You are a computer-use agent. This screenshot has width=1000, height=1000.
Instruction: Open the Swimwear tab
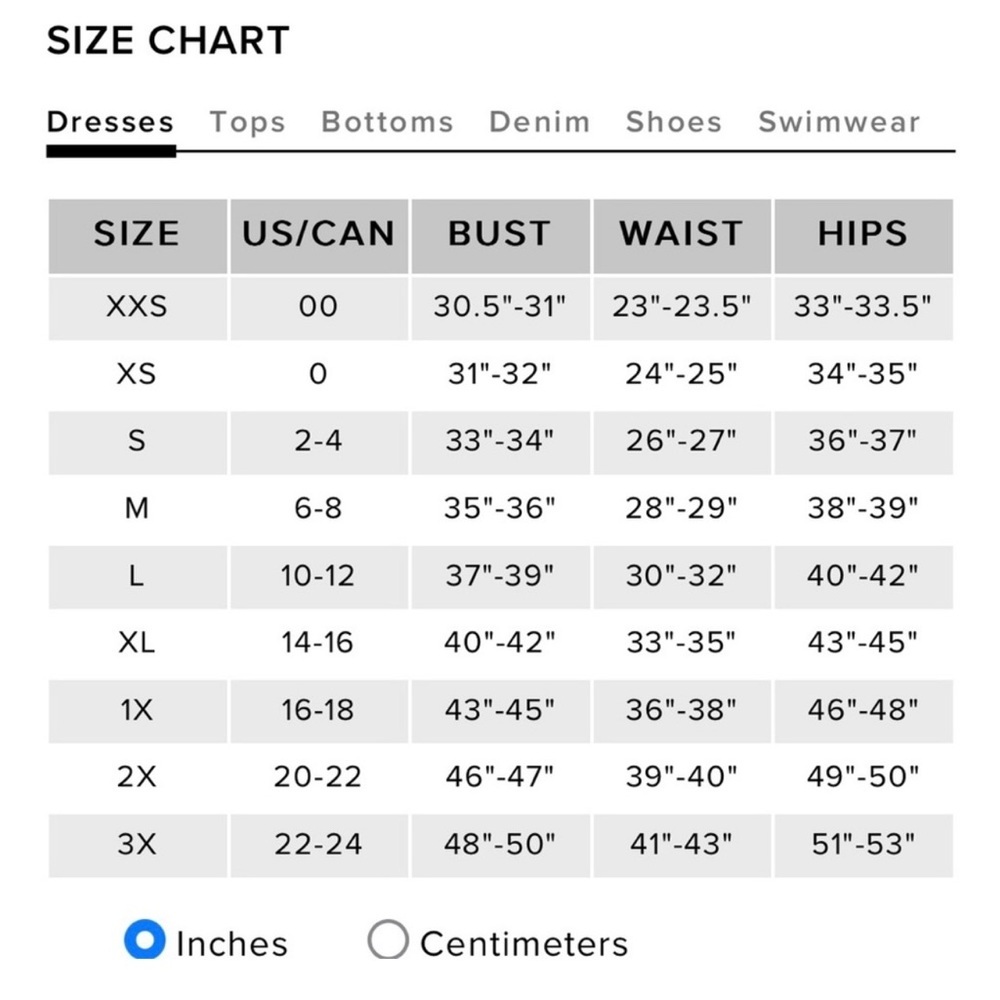[x=839, y=122]
